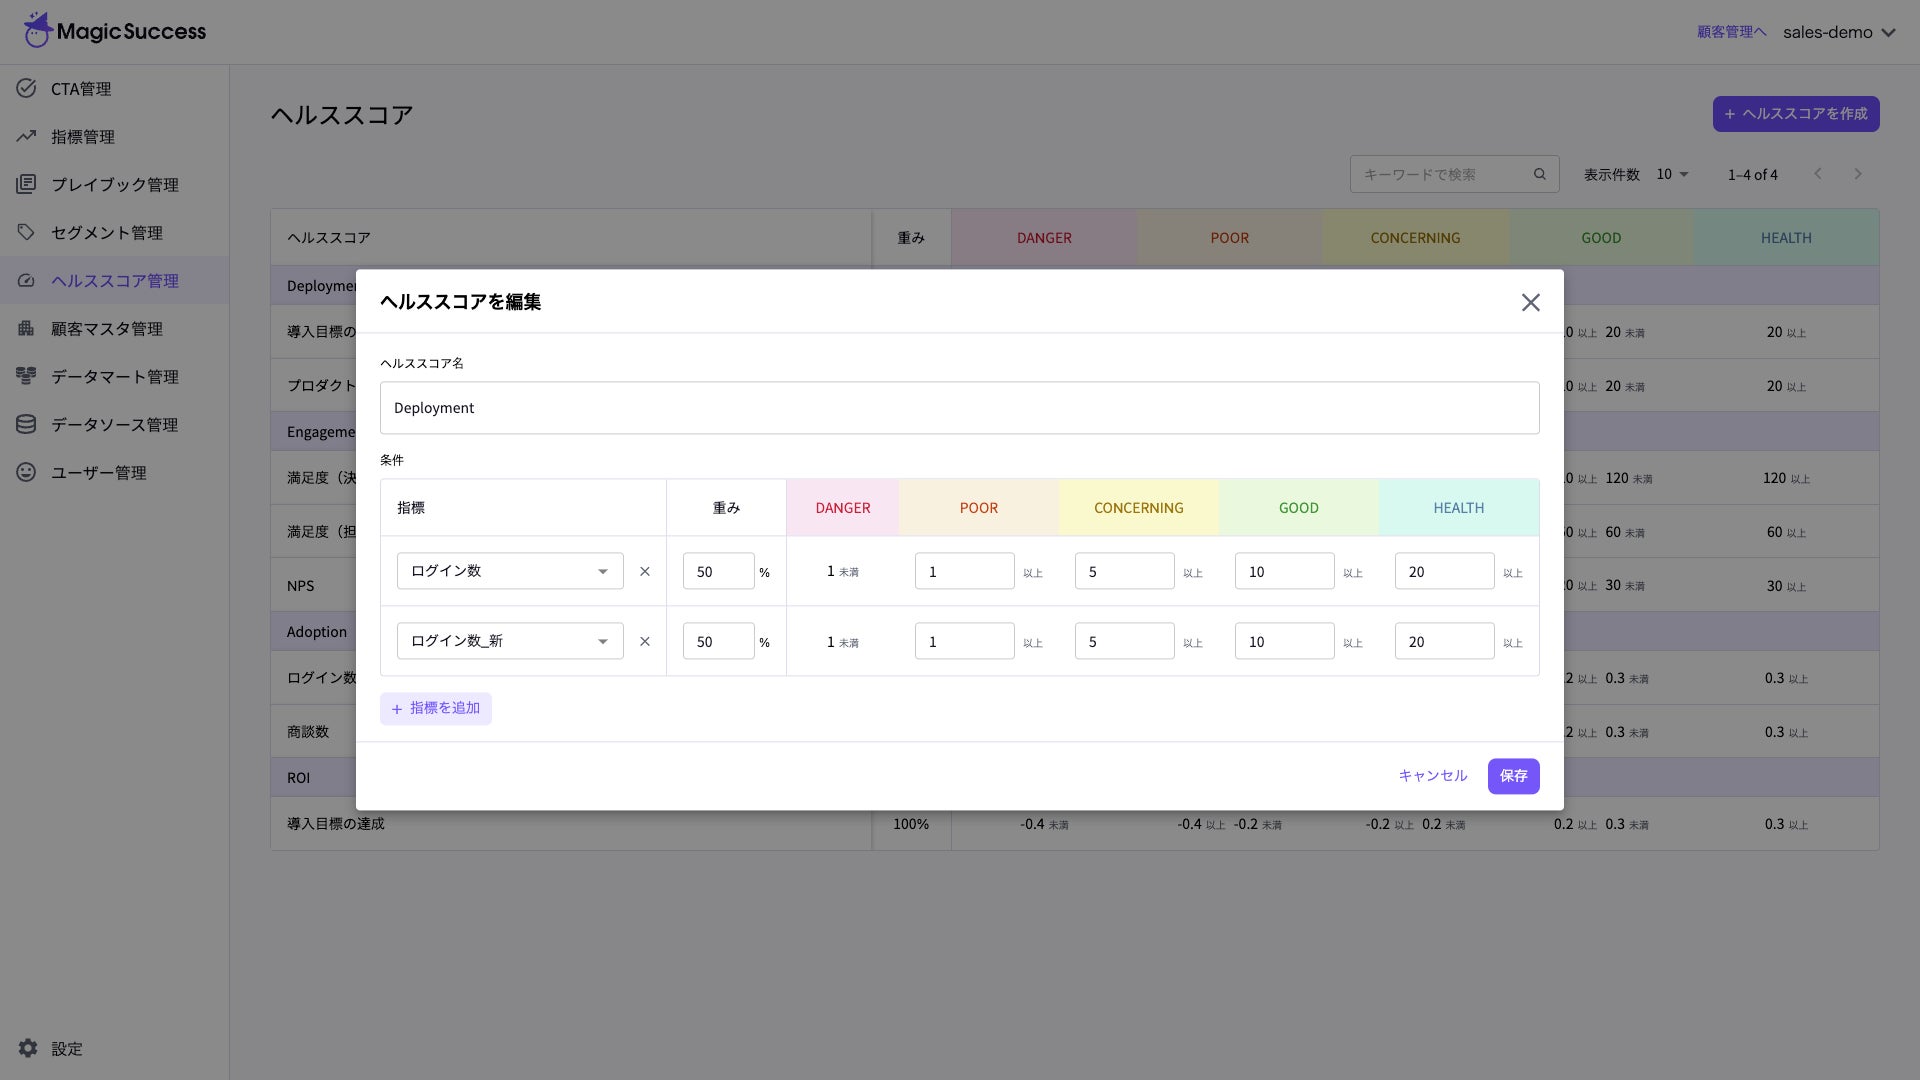Select the ヘルススコア管理 menu item
The image size is (1920, 1080).
(114, 281)
